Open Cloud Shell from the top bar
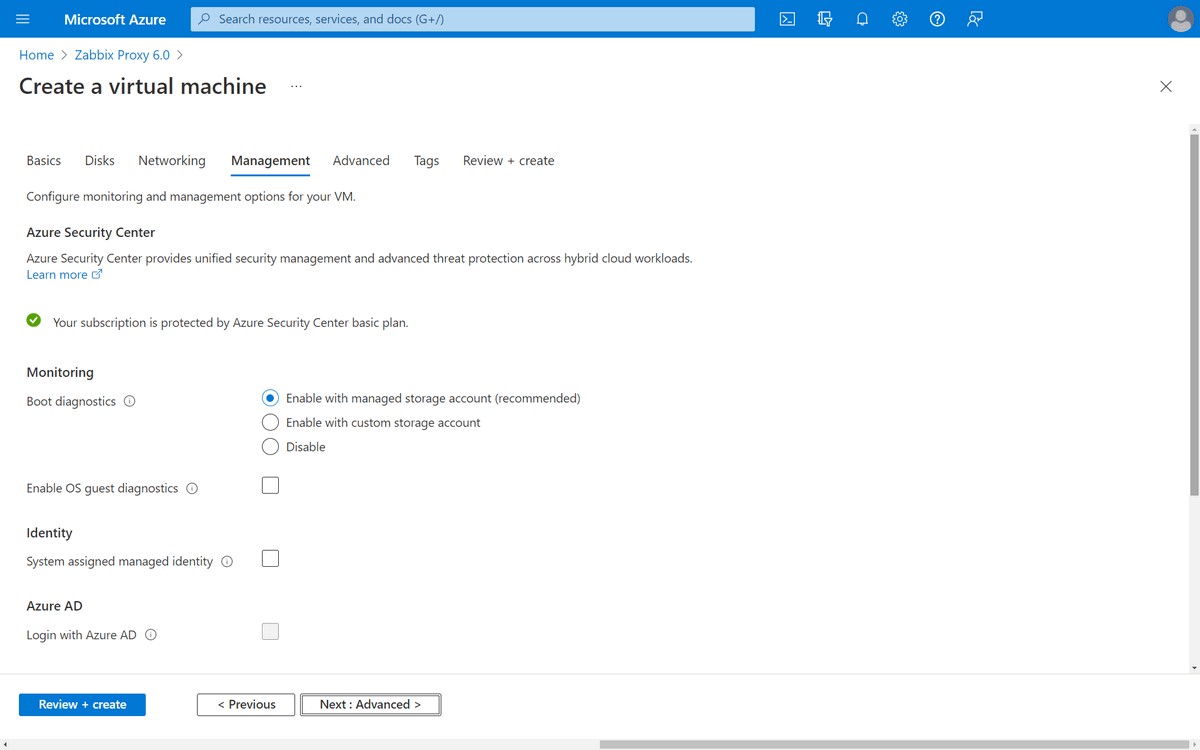 pos(787,19)
